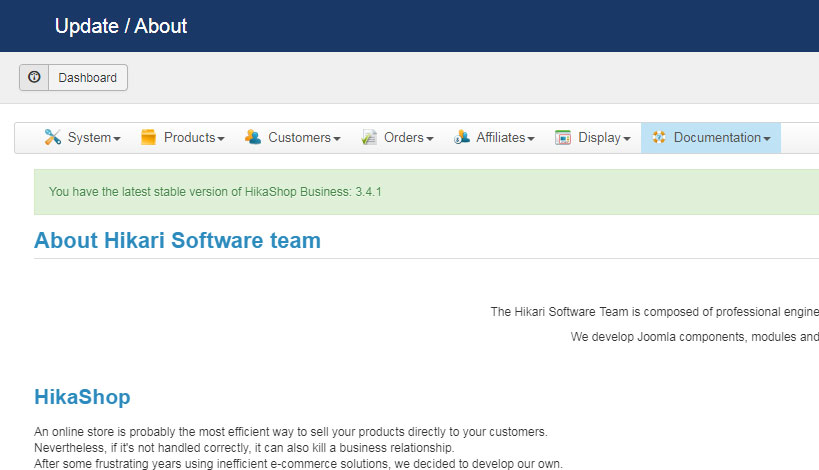Click the Customers people icon
This screenshot has width=819, height=470.
[253, 137]
